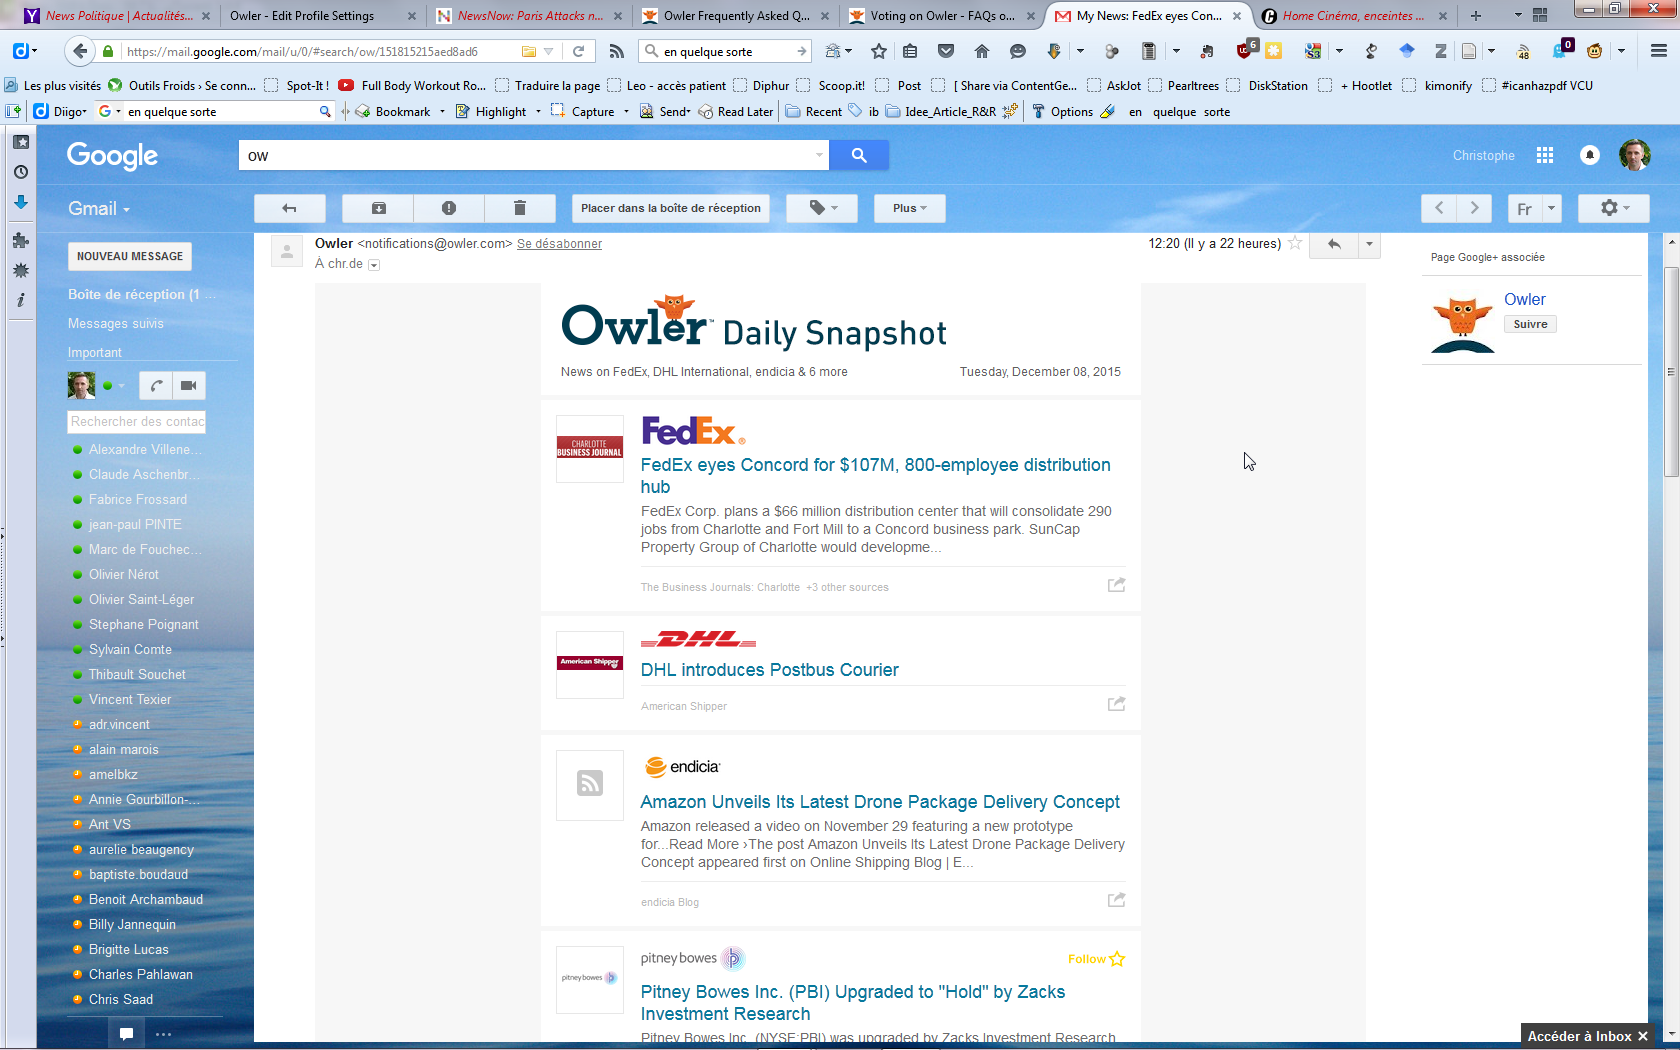Share the FedEx article

pos(1116,585)
